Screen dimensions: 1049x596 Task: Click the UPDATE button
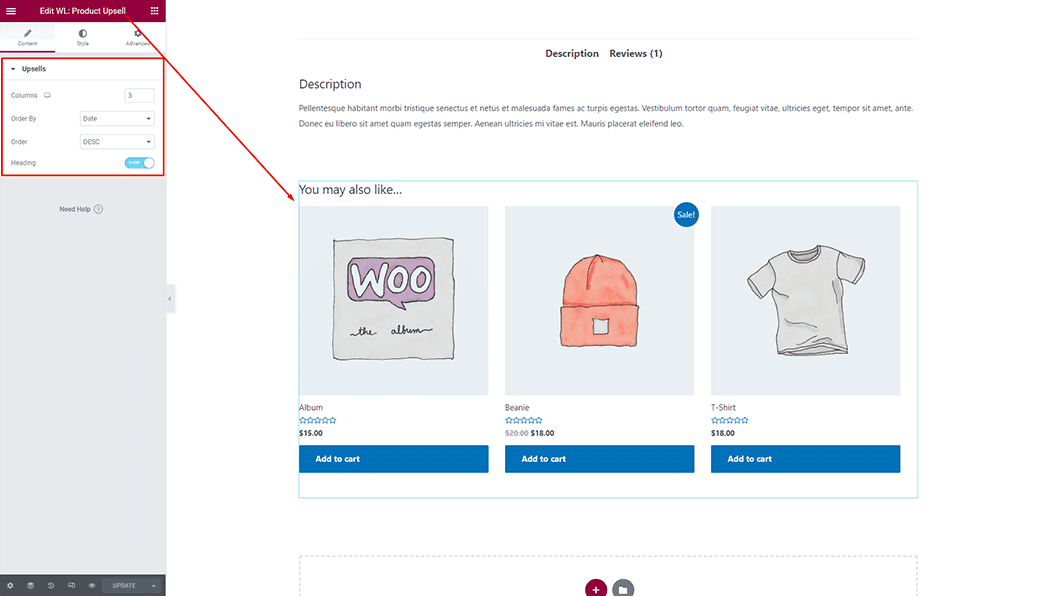click(x=123, y=585)
